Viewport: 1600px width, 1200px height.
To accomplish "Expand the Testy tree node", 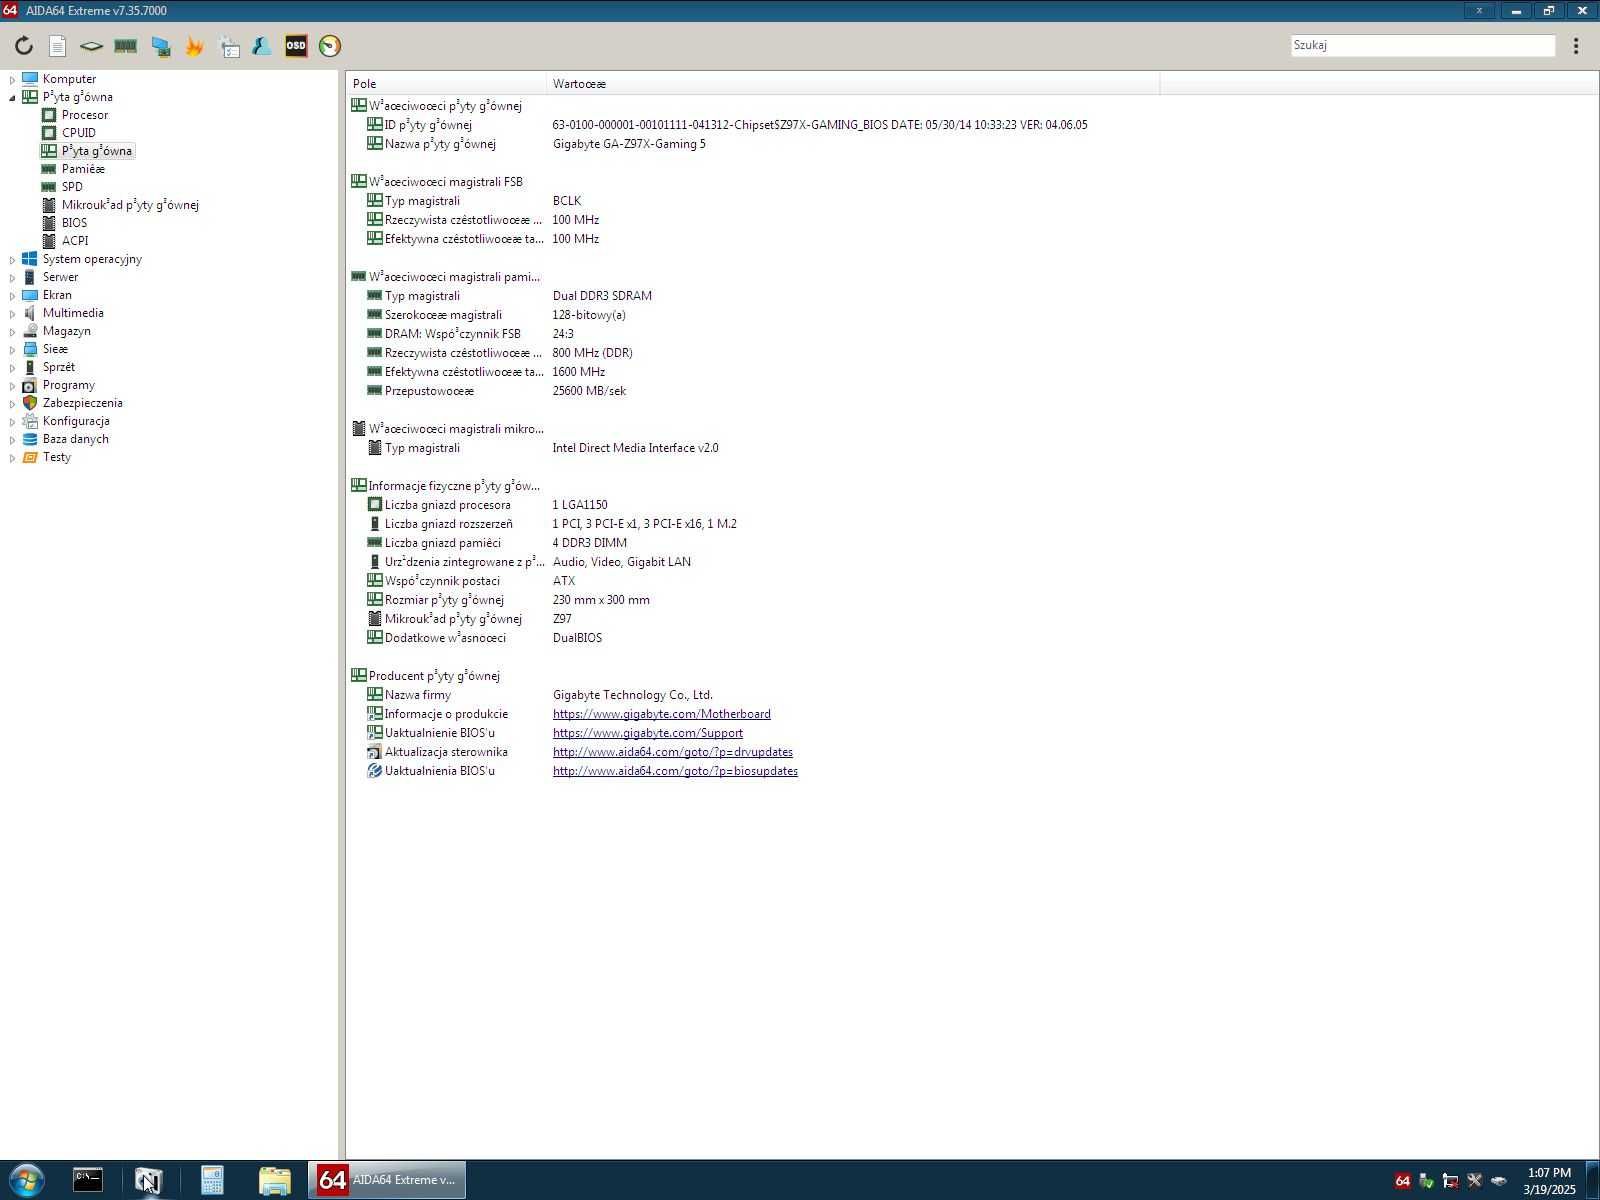I will tap(12, 457).
